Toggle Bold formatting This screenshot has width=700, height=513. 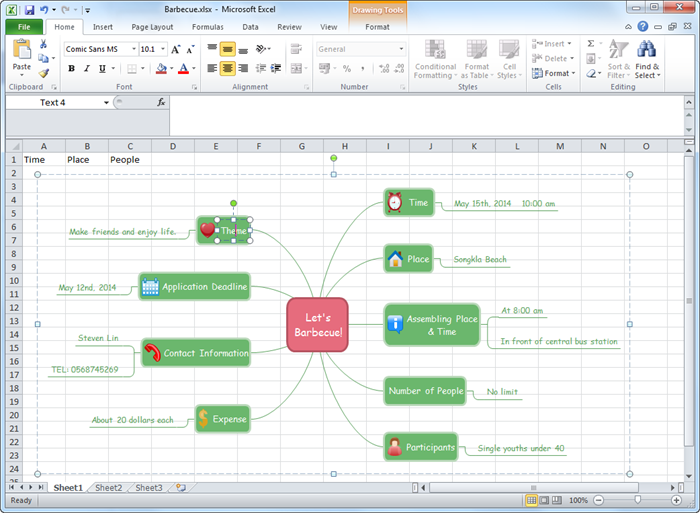[x=71, y=69]
